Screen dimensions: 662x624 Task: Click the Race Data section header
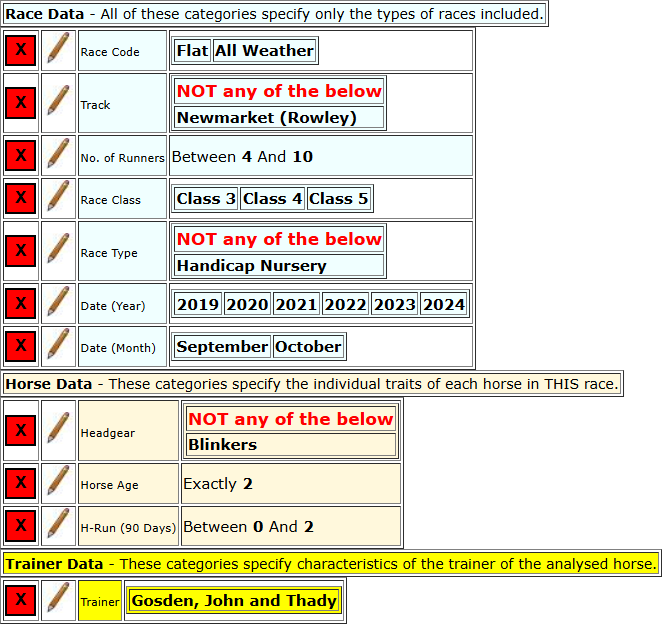pyautogui.click(x=274, y=14)
